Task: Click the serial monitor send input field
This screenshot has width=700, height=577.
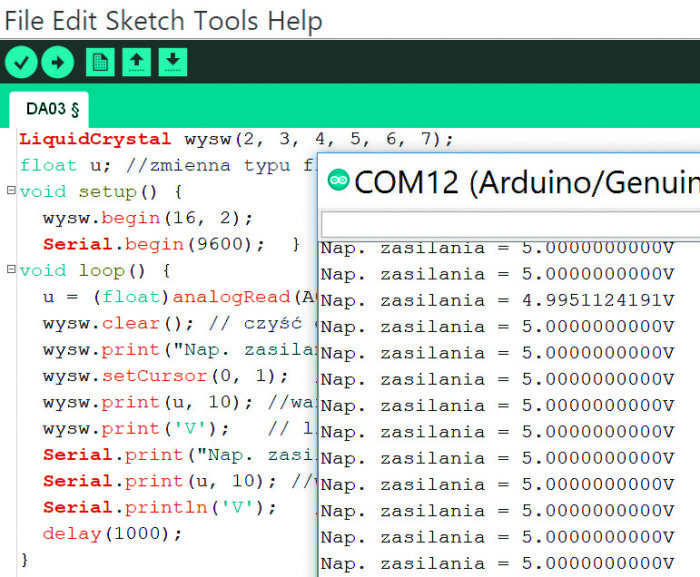Action: coord(510,222)
